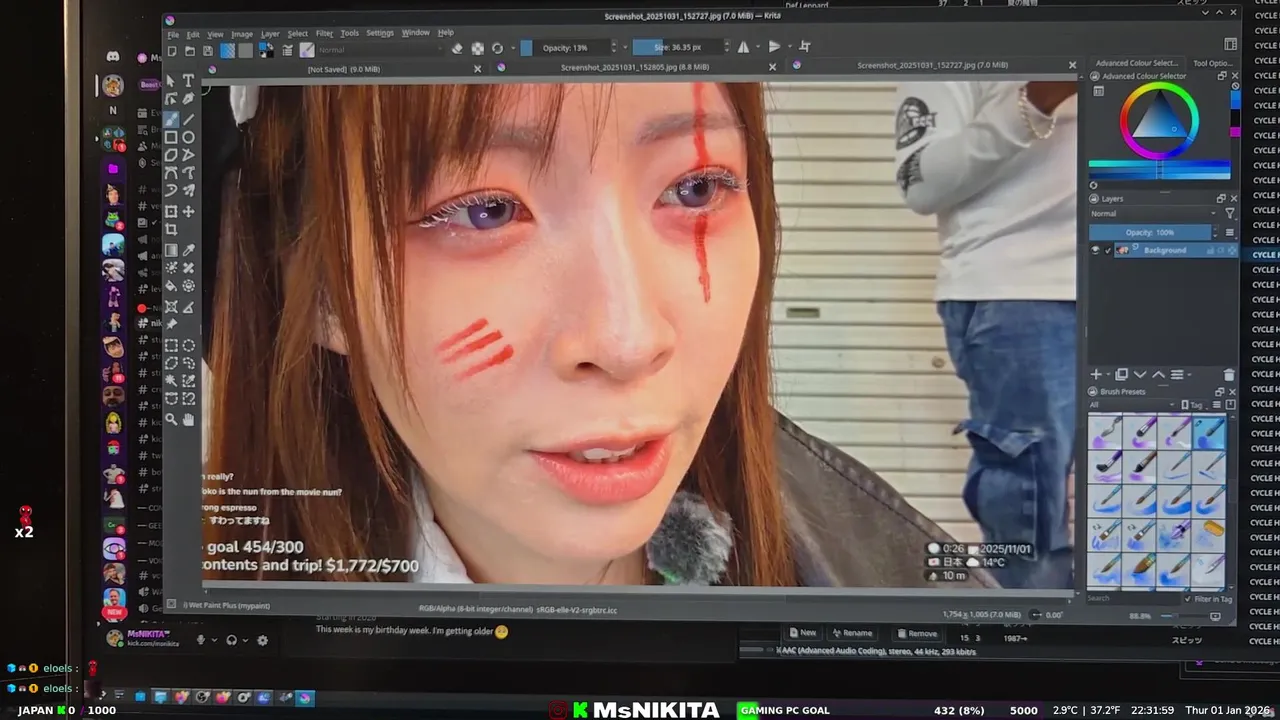Select the Elliptical Selection tool
Screen dimensions: 1280x720
tap(188, 345)
